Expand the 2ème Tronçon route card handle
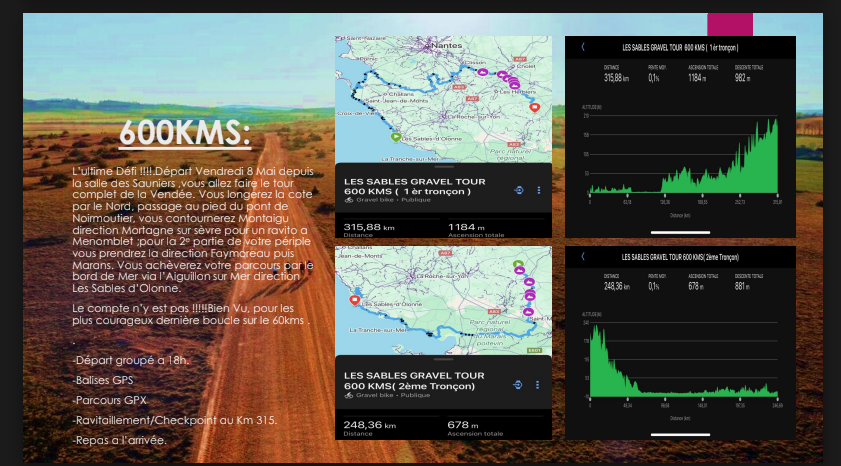The height and width of the screenshot is (466, 841). tap(443, 359)
